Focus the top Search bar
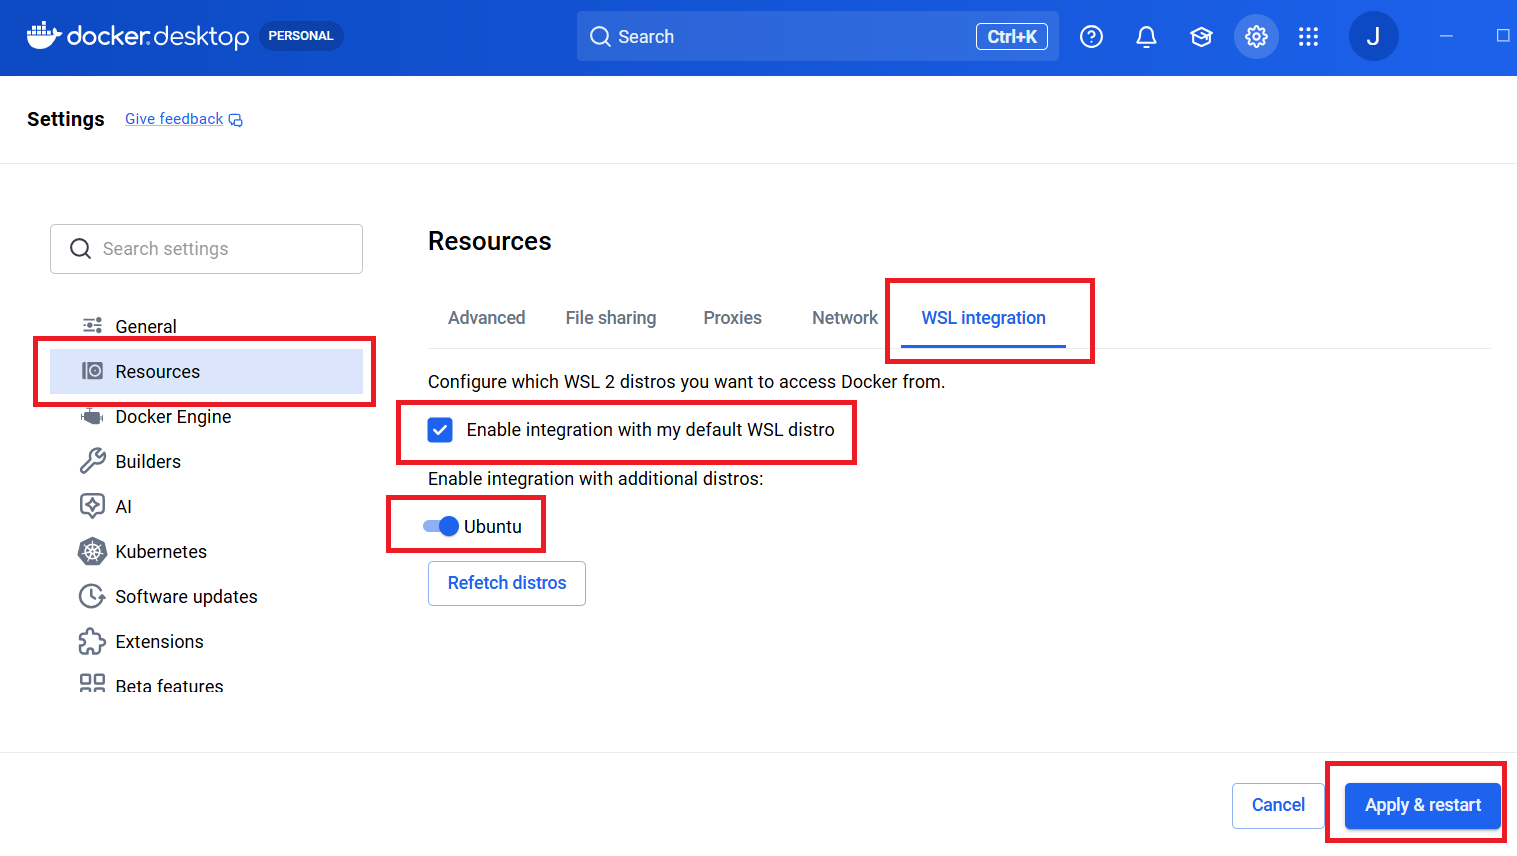This screenshot has width=1517, height=856. (x=818, y=36)
